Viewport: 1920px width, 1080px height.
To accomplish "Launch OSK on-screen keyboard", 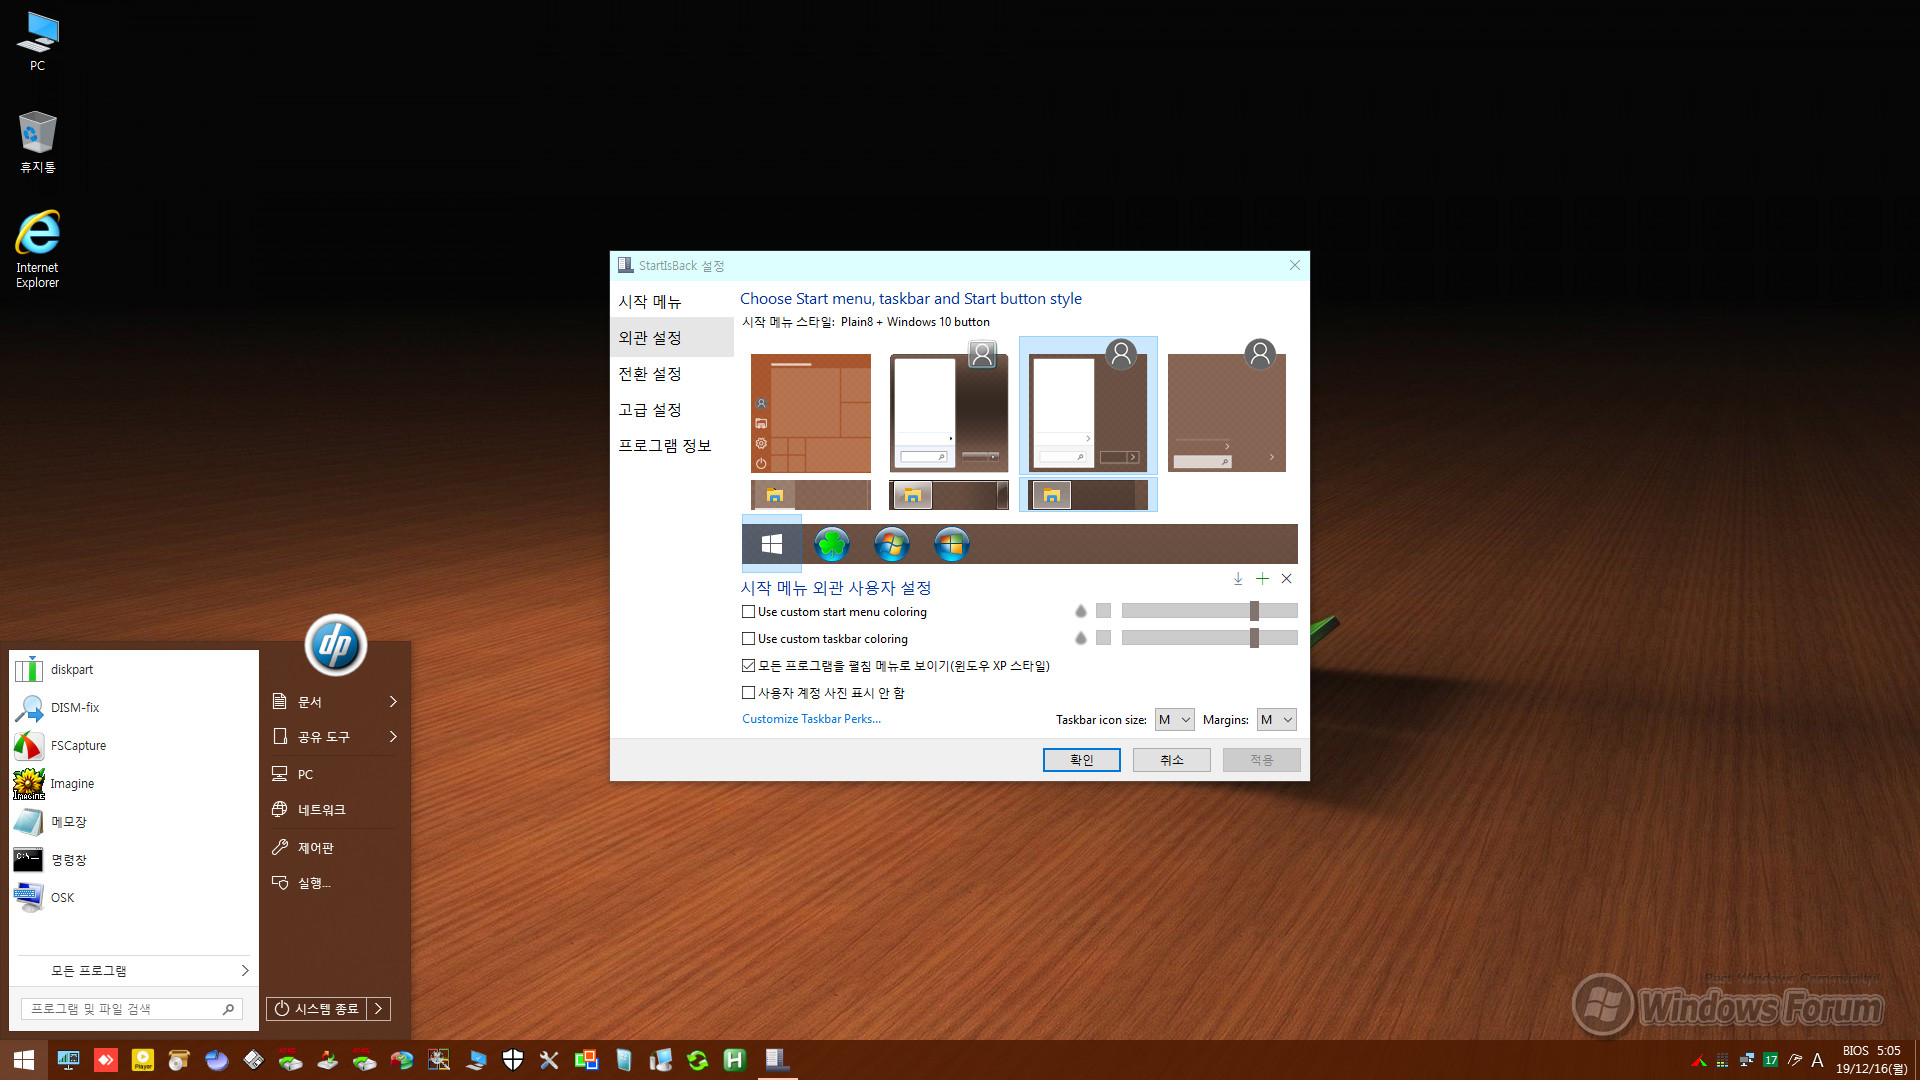I will pos(134,898).
